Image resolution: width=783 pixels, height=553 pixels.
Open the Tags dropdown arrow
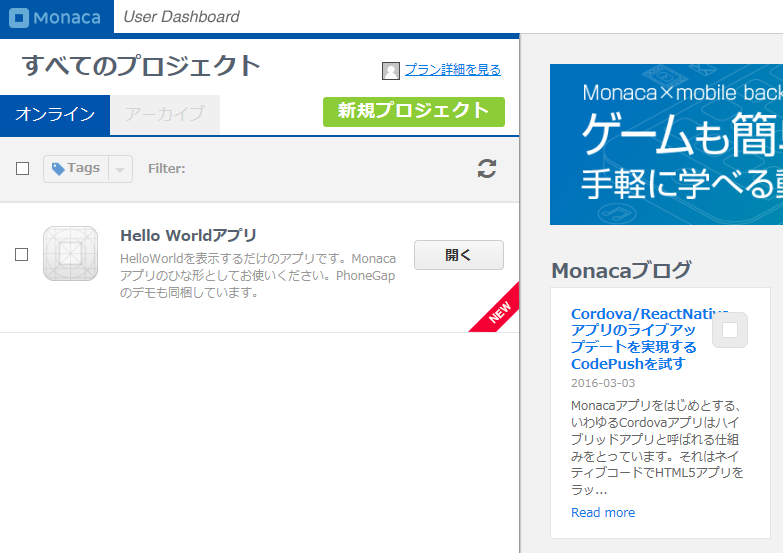120,169
